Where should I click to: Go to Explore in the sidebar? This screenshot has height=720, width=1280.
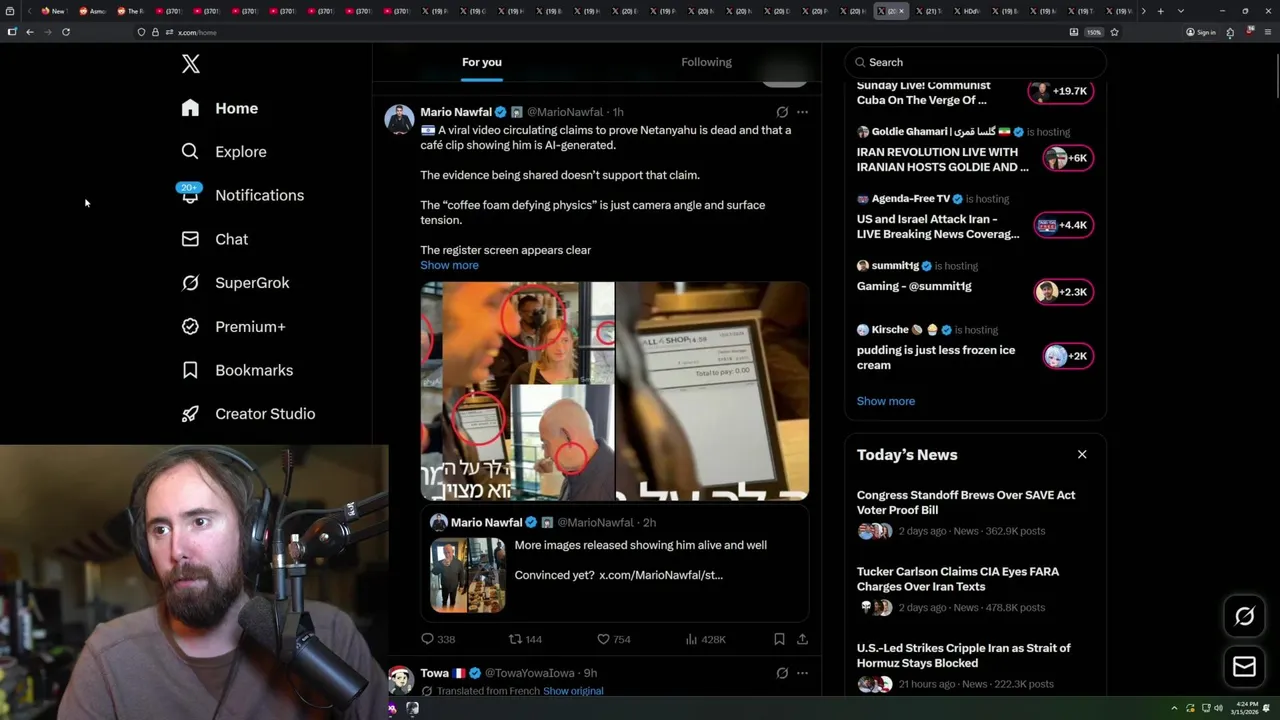click(x=224, y=152)
